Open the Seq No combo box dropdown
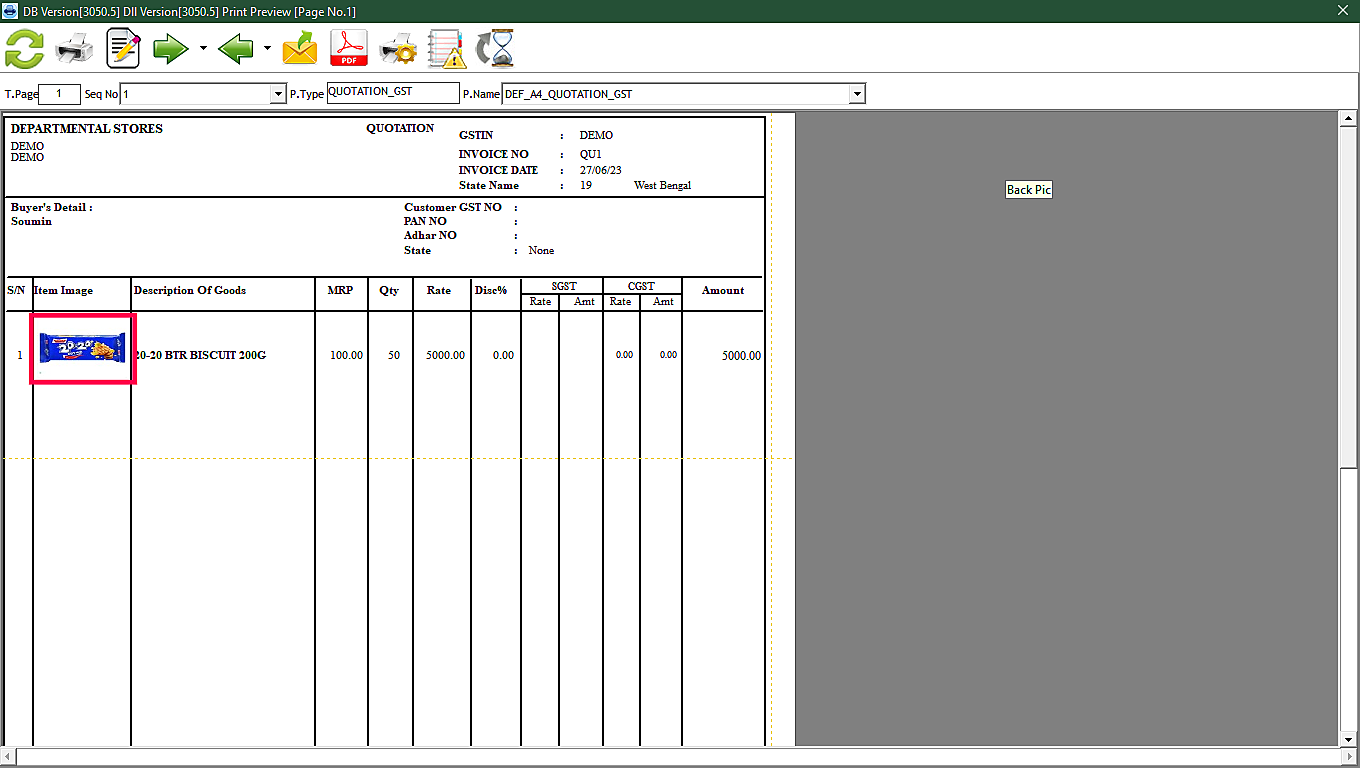Image resolution: width=1360 pixels, height=768 pixels. point(278,94)
